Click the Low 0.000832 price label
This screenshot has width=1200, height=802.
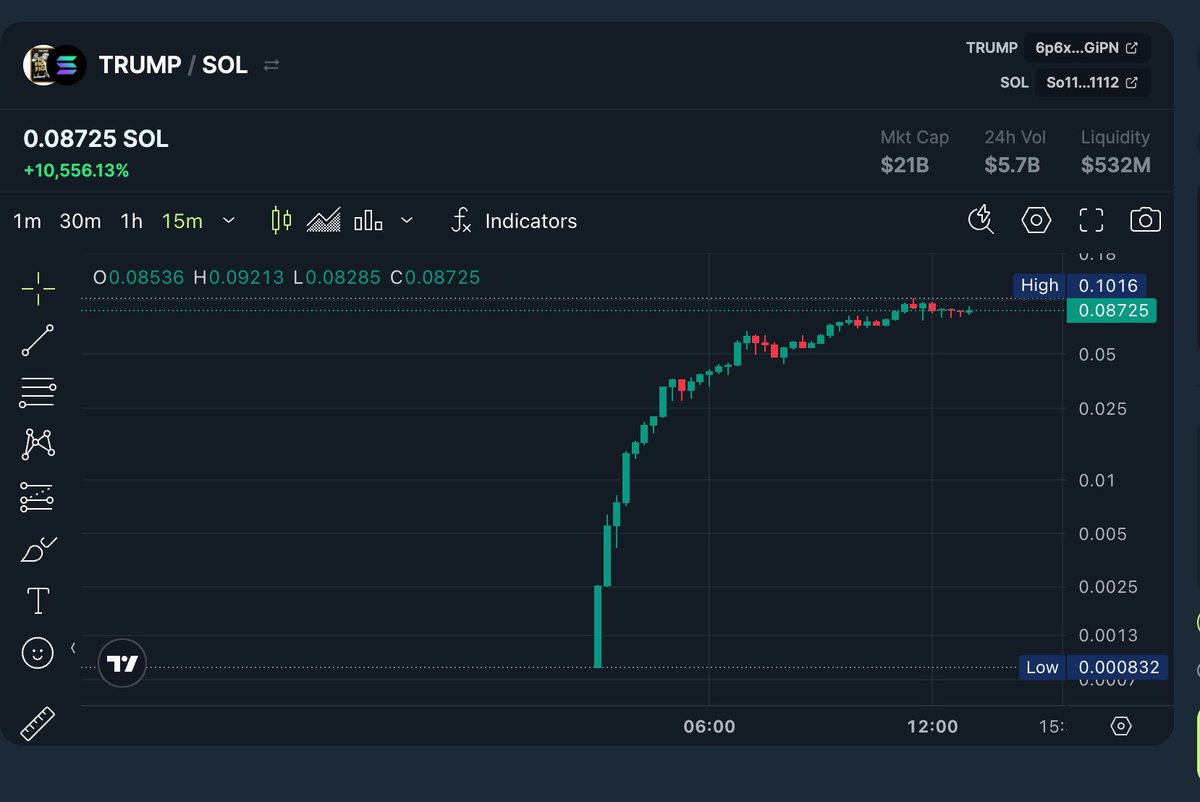click(1093, 667)
